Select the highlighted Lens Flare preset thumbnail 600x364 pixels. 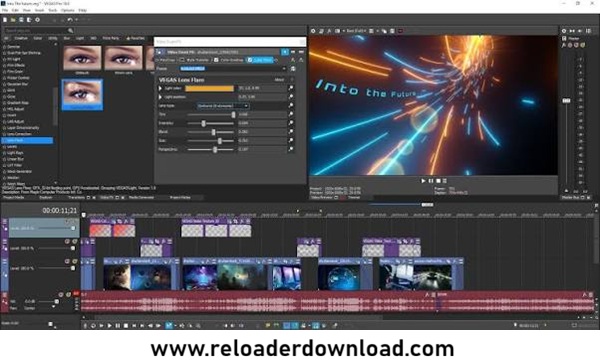[82, 94]
